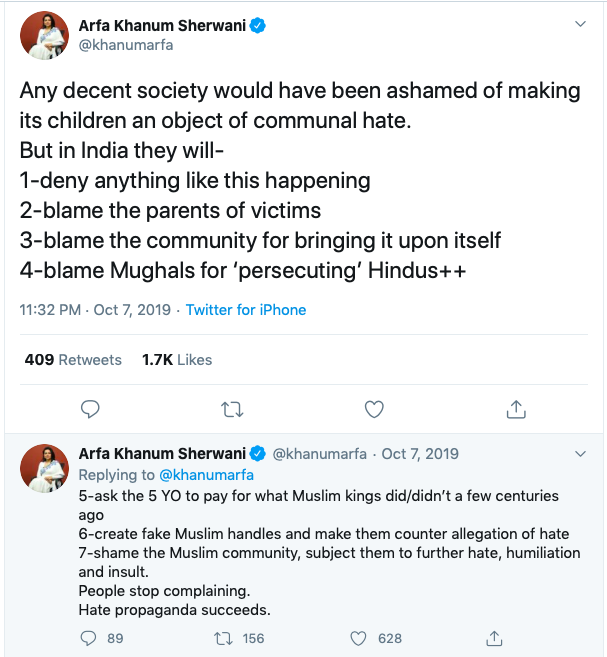Open the Twitter for iPhone link
This screenshot has height=657, width=607.
[246, 310]
